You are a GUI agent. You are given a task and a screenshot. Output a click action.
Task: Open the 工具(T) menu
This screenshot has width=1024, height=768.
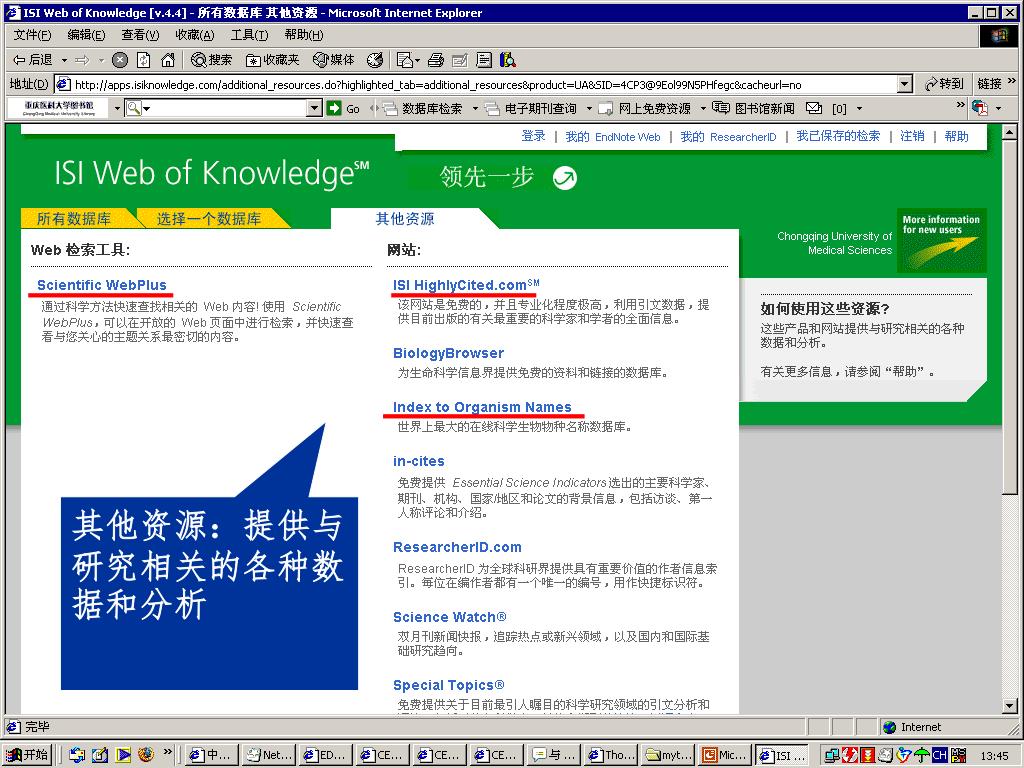pos(249,35)
